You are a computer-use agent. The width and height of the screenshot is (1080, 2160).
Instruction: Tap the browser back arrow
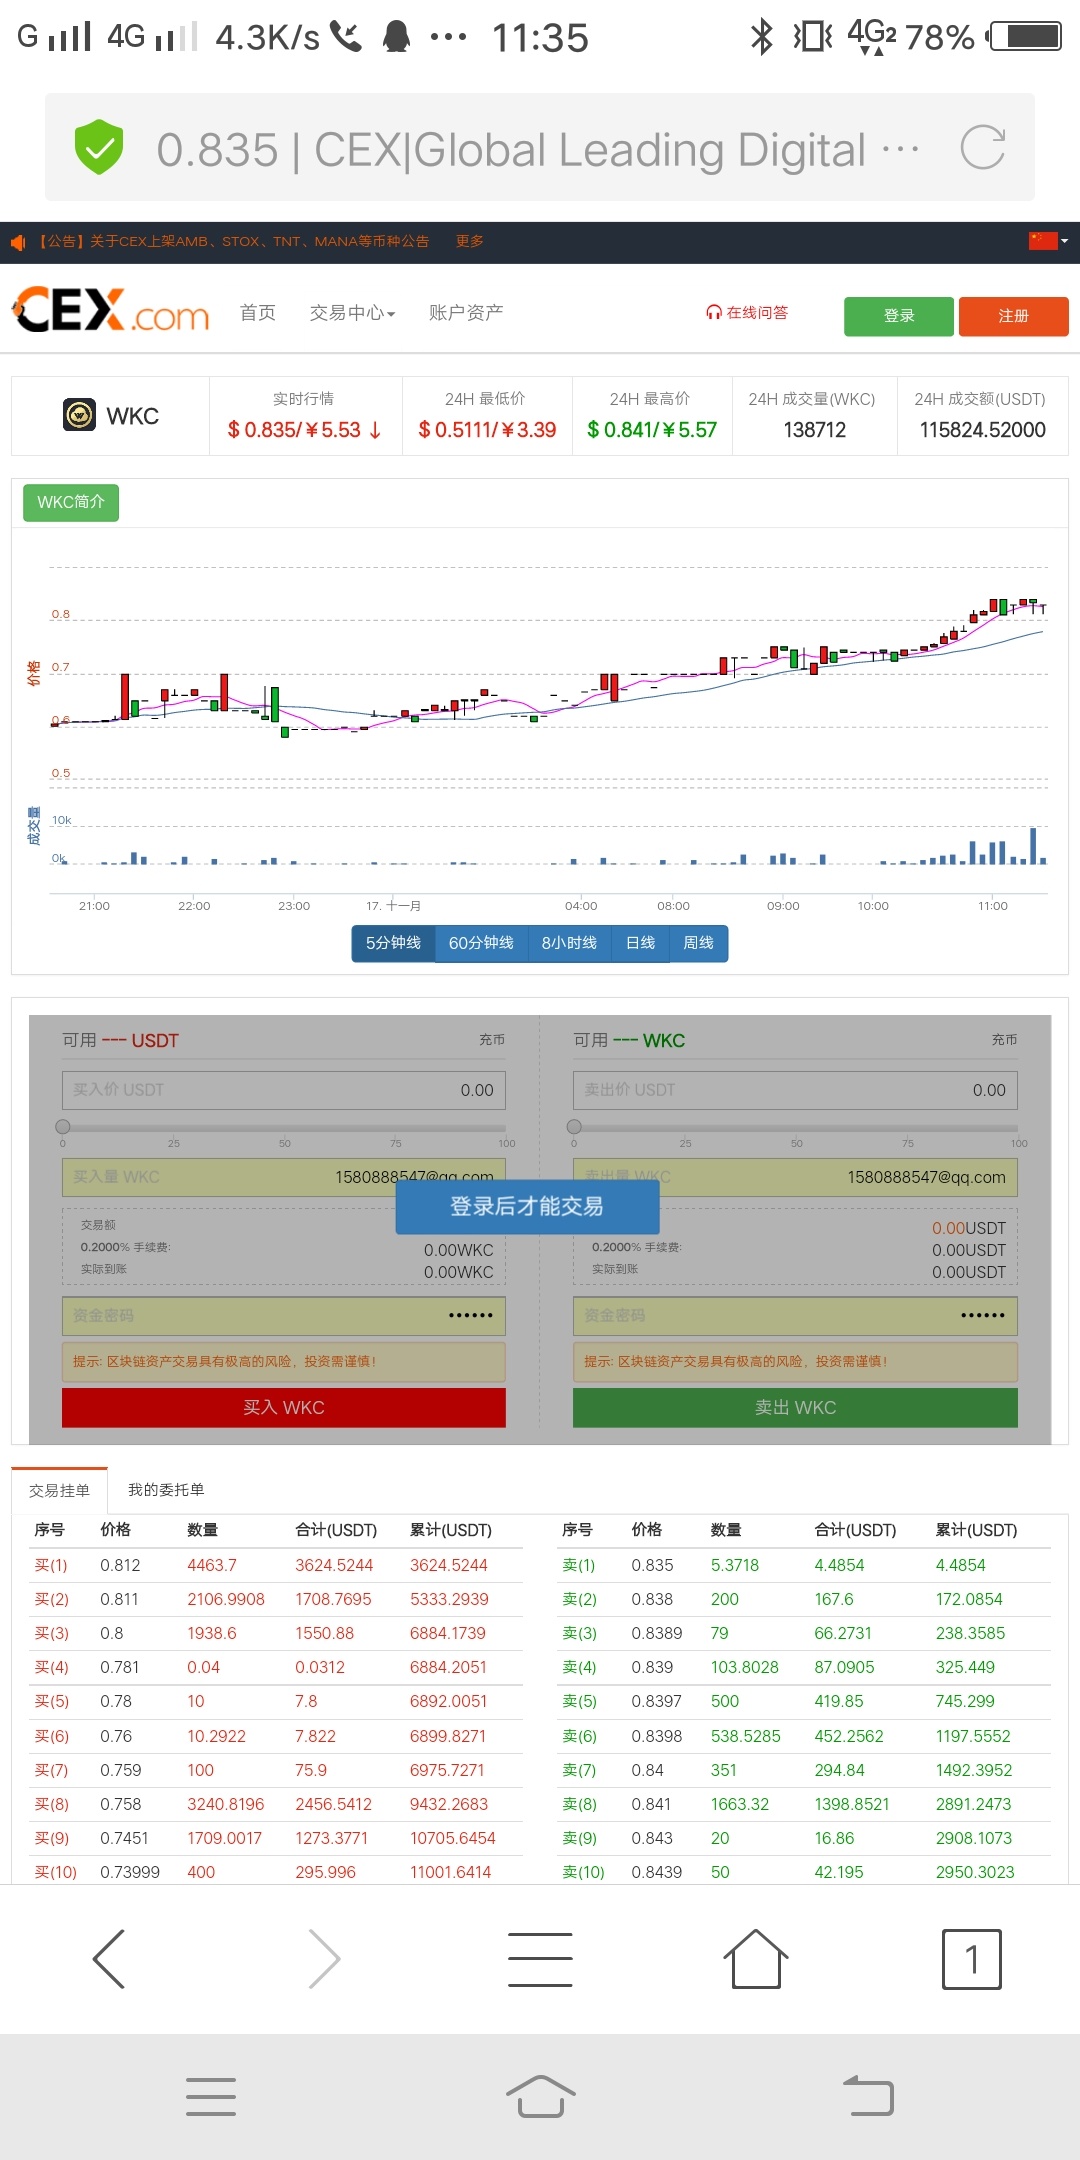coord(109,1958)
